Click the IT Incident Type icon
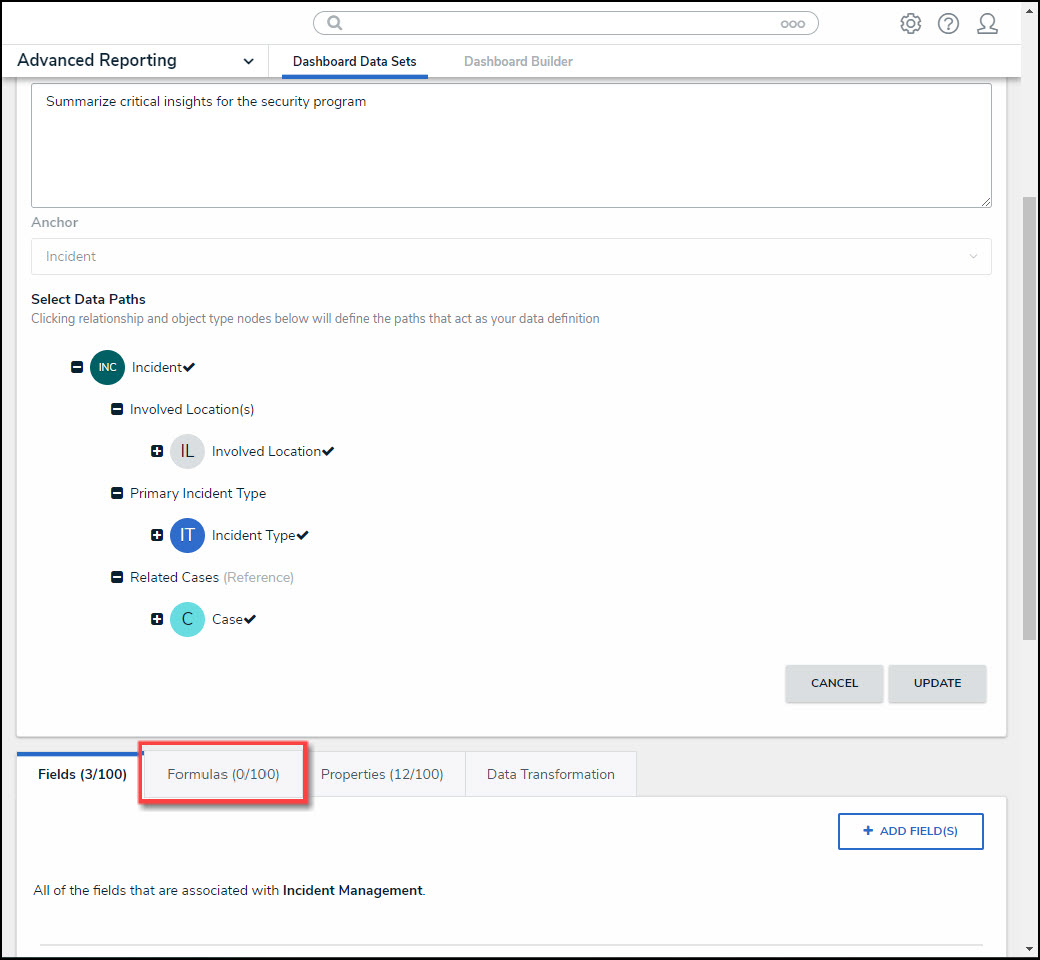 tap(187, 535)
